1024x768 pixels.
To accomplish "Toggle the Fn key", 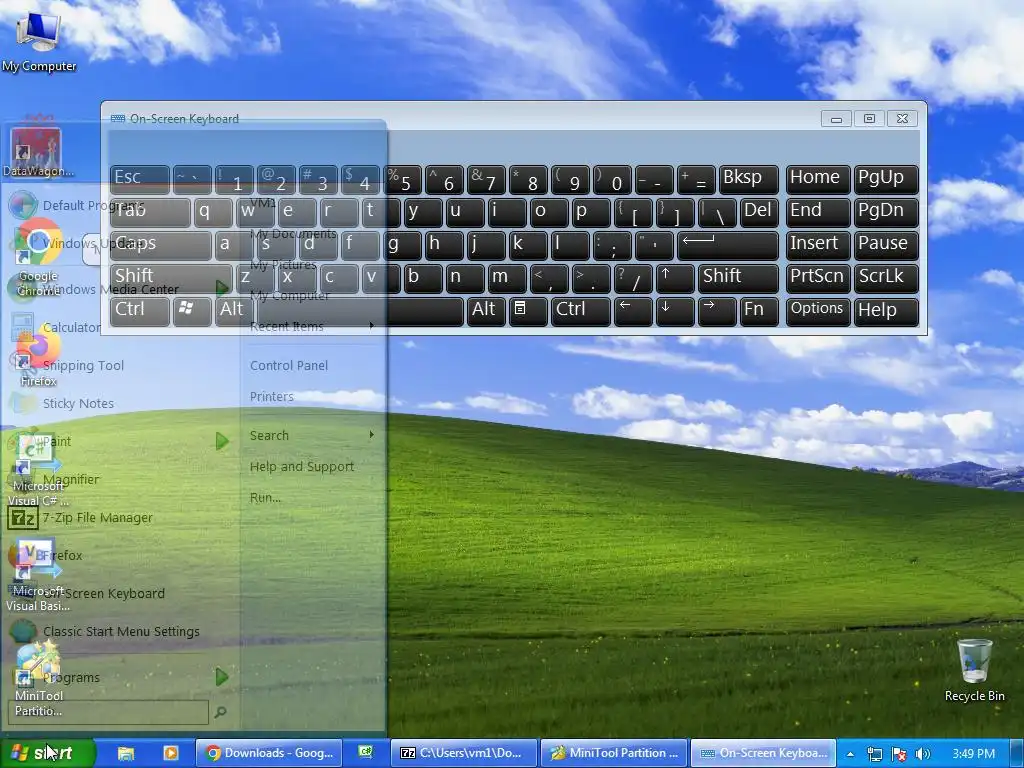I will click(x=759, y=312).
